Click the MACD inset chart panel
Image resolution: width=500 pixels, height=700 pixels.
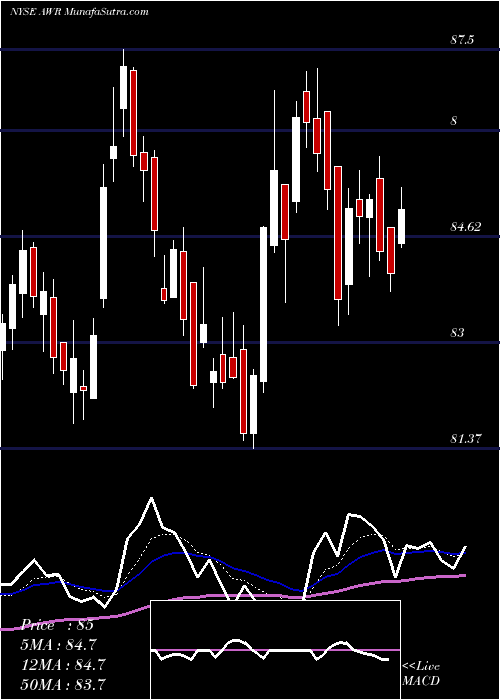pos(275,650)
